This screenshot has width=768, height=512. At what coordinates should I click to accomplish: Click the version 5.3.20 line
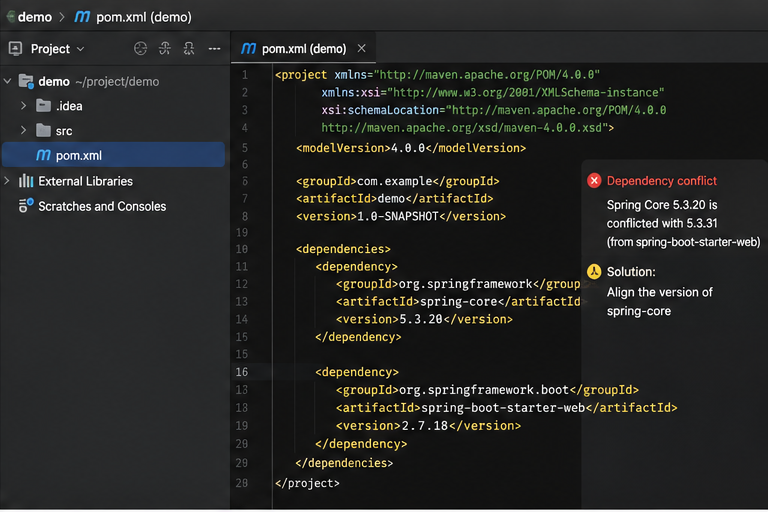click(x=424, y=319)
